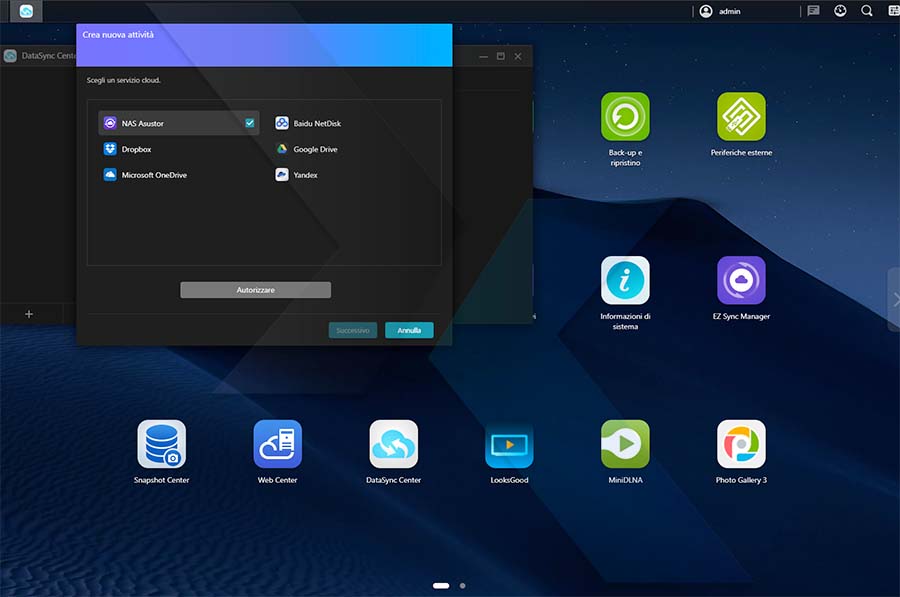Launch Back-up e ripristino app
900x597 pixels.
tap(625, 117)
